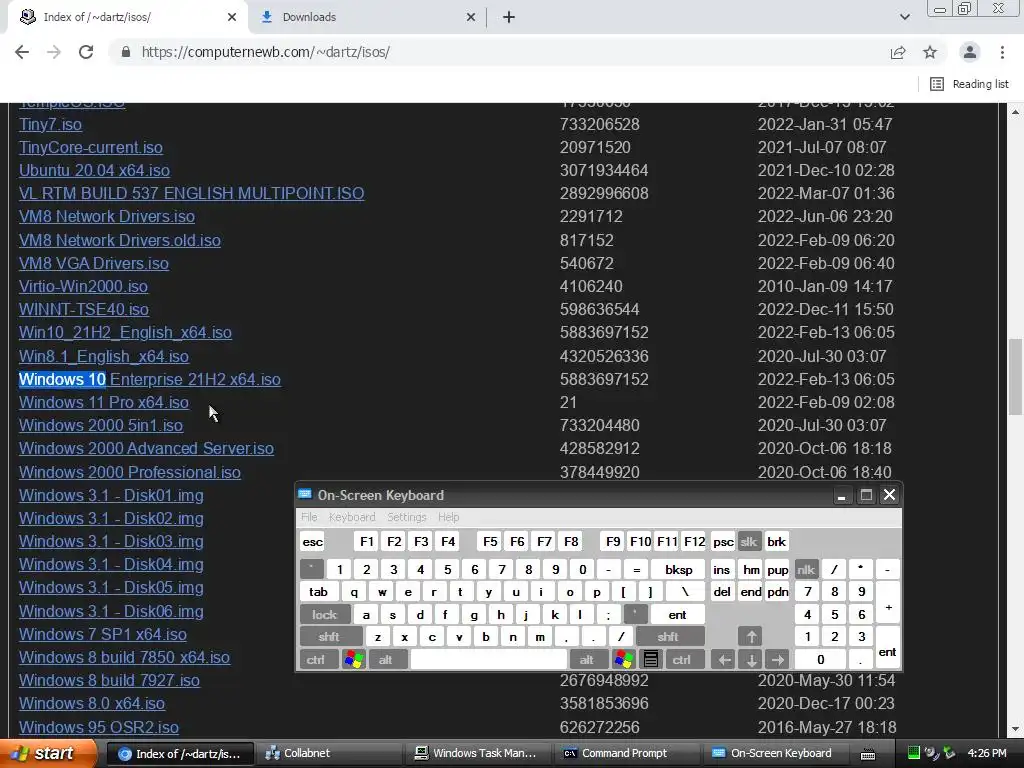This screenshot has height=768, width=1024.
Task: Click the down arrow key on keyboard
Action: tap(751, 660)
